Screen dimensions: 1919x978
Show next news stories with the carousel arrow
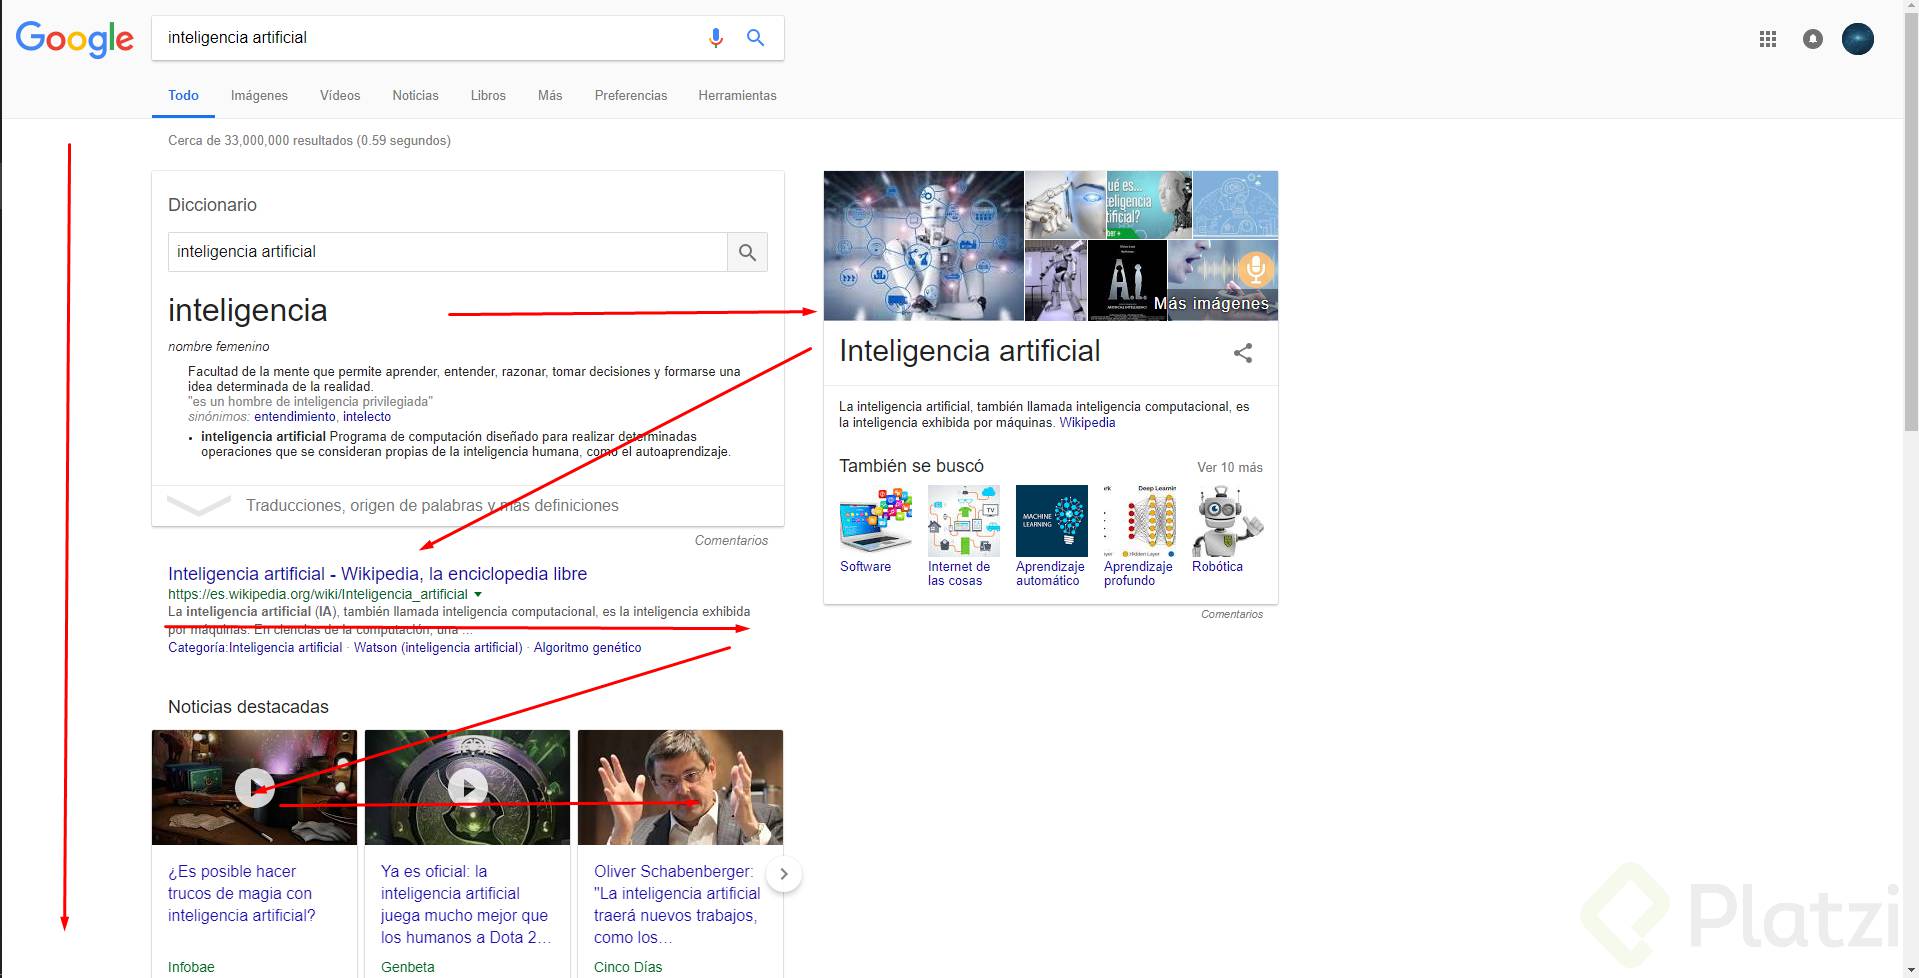click(x=784, y=874)
